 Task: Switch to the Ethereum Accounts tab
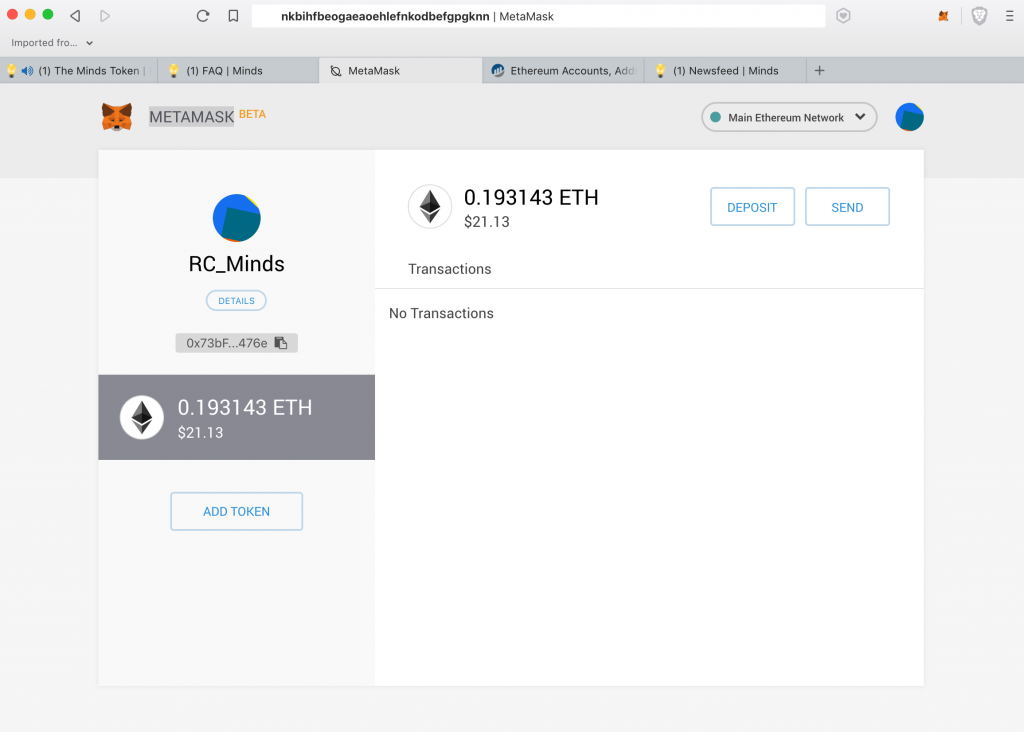(x=563, y=71)
